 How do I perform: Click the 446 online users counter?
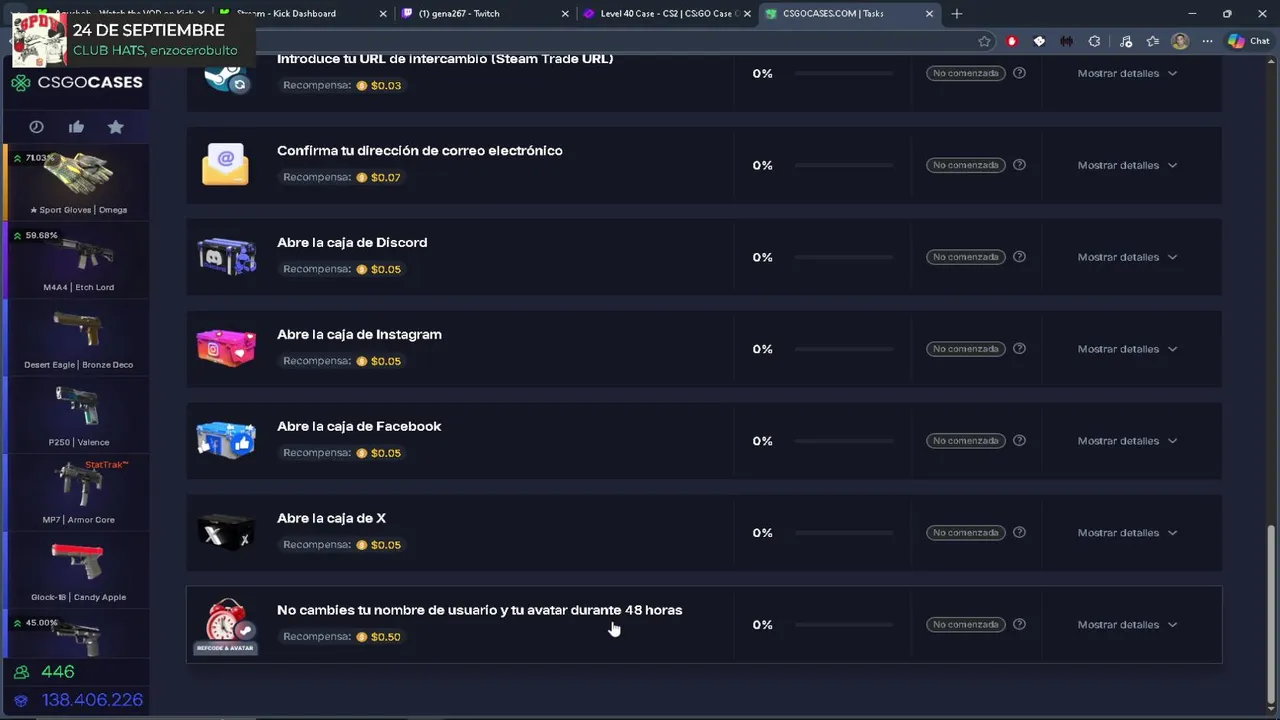click(46, 672)
